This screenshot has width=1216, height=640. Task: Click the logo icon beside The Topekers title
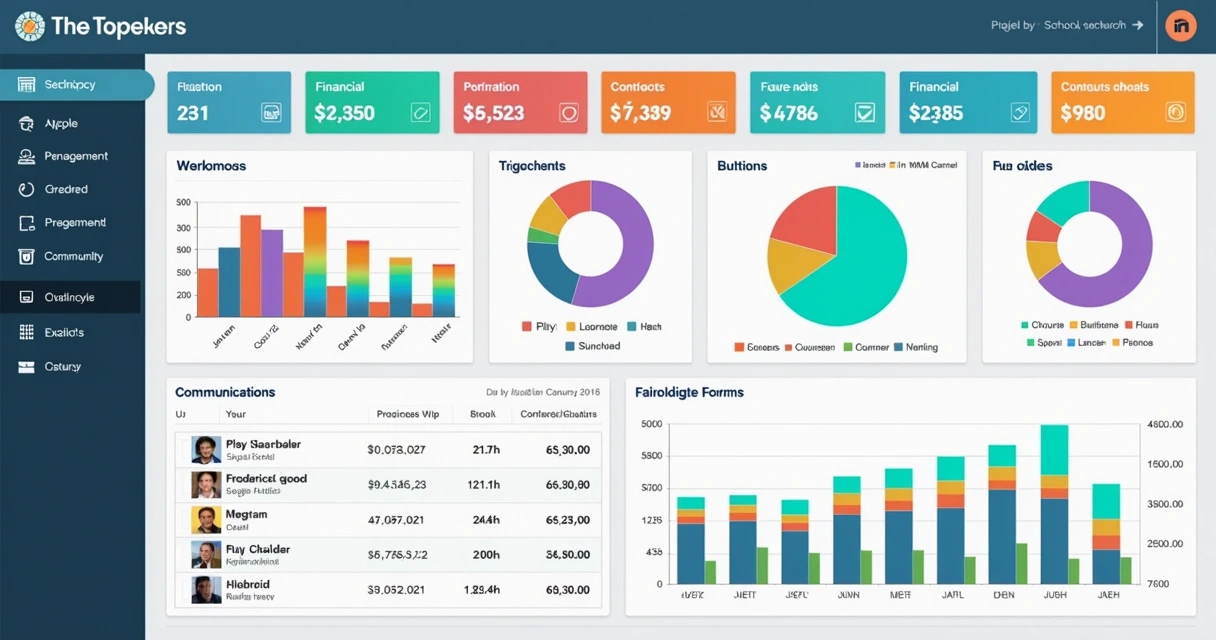tap(28, 25)
